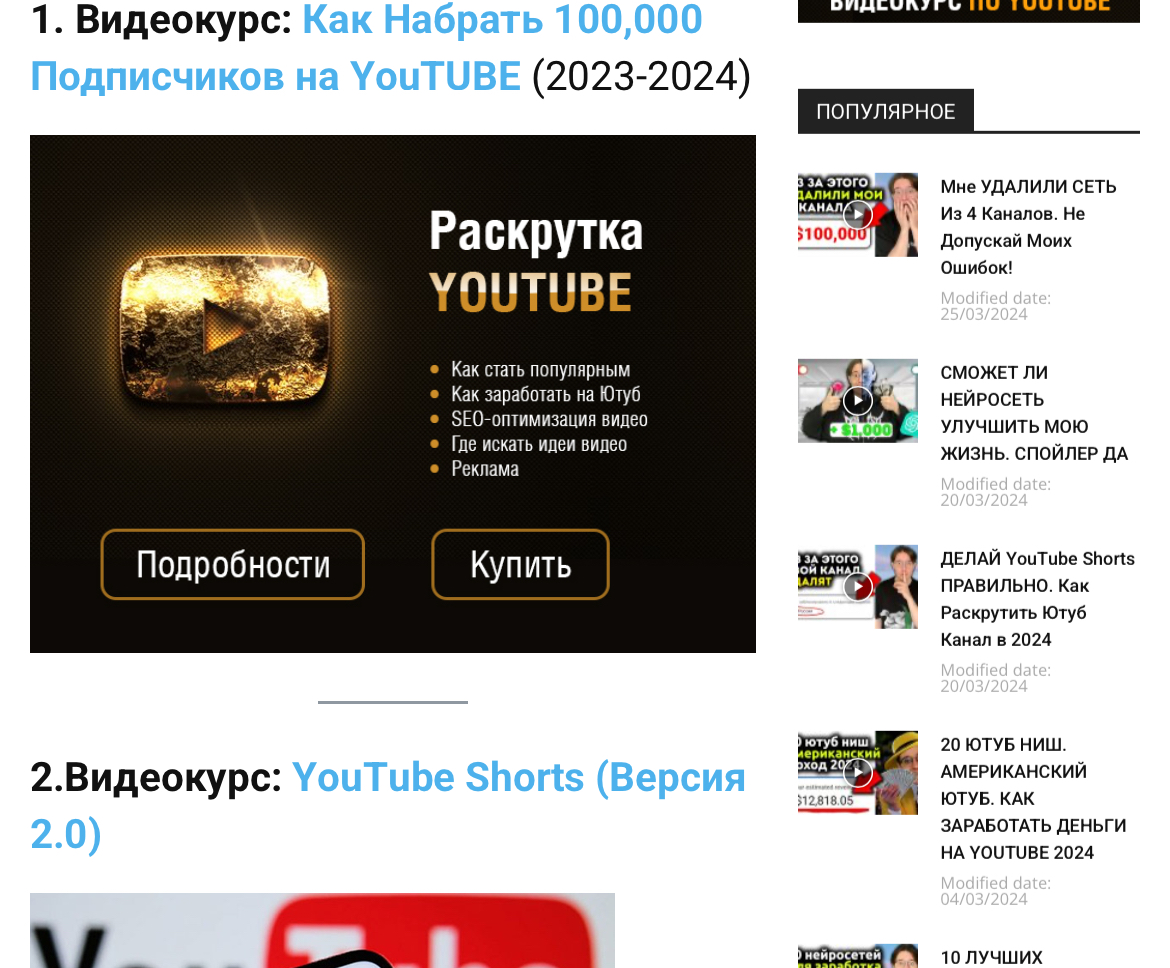The height and width of the screenshot is (968, 1170).
Task: Open the 'Как Набрать 100,000 Подписчиков на YouTUBE' link
Action: click(x=366, y=48)
